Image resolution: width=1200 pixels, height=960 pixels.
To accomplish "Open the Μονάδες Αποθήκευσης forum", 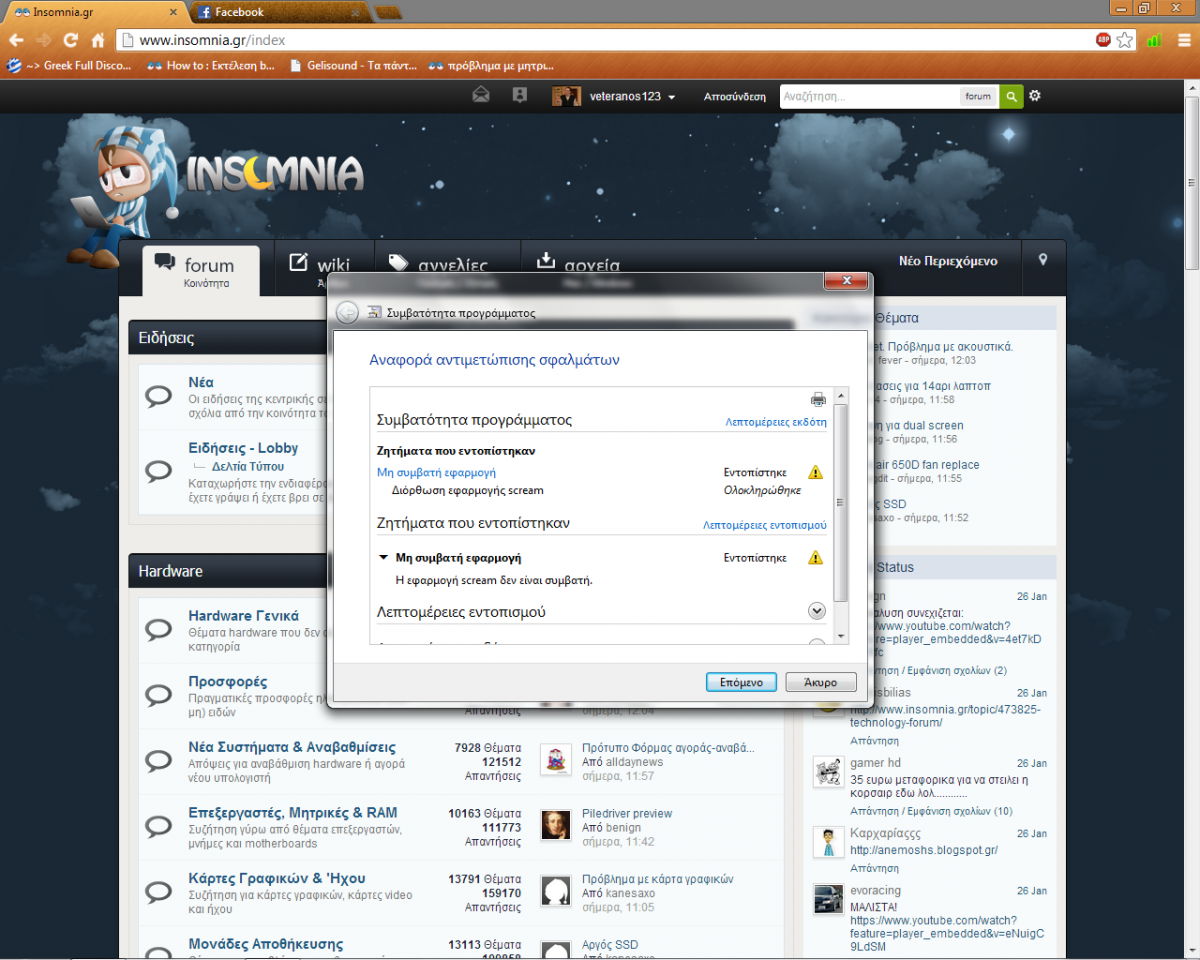I will [266, 943].
